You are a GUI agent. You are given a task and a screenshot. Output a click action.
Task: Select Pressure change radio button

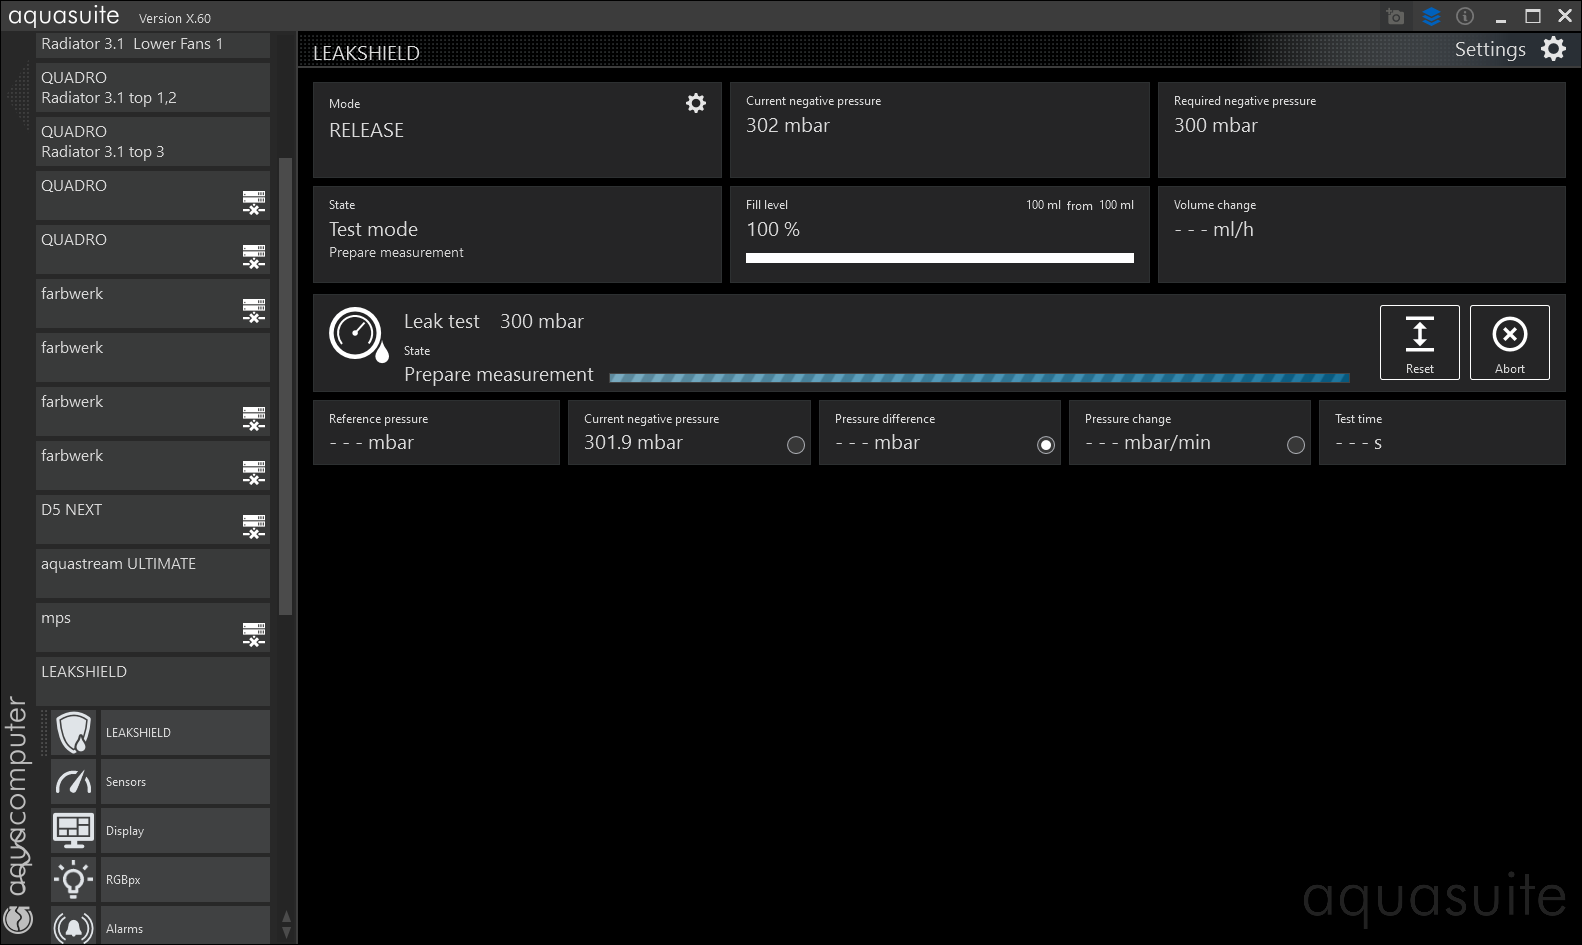point(1296,445)
